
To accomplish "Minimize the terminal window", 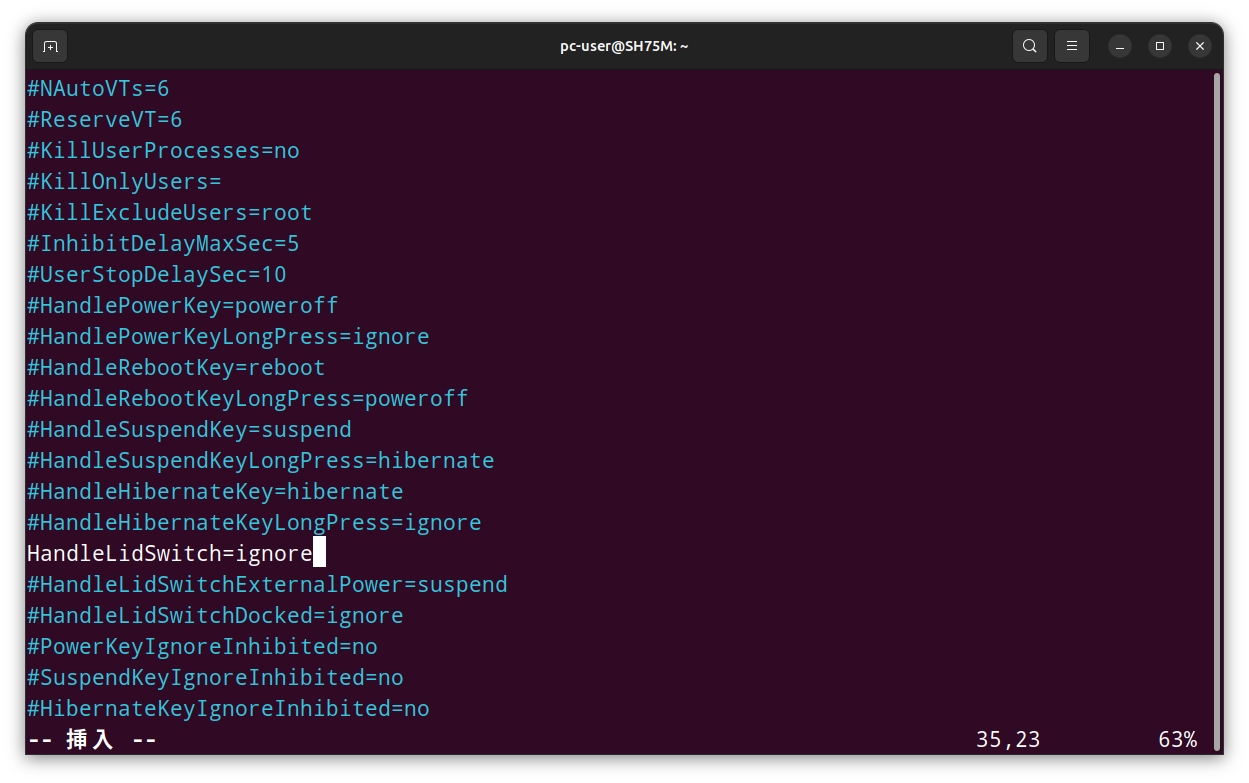I will 1120,46.
